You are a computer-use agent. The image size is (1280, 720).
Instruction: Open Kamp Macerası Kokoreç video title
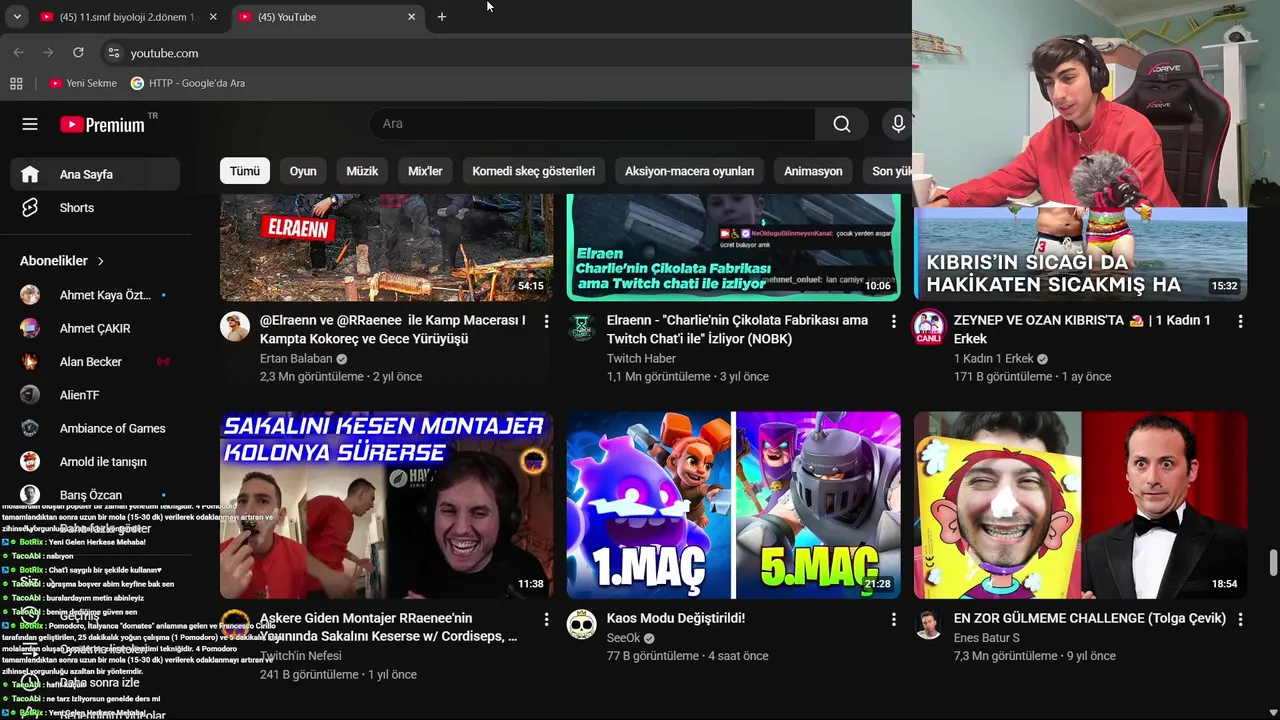click(x=393, y=329)
